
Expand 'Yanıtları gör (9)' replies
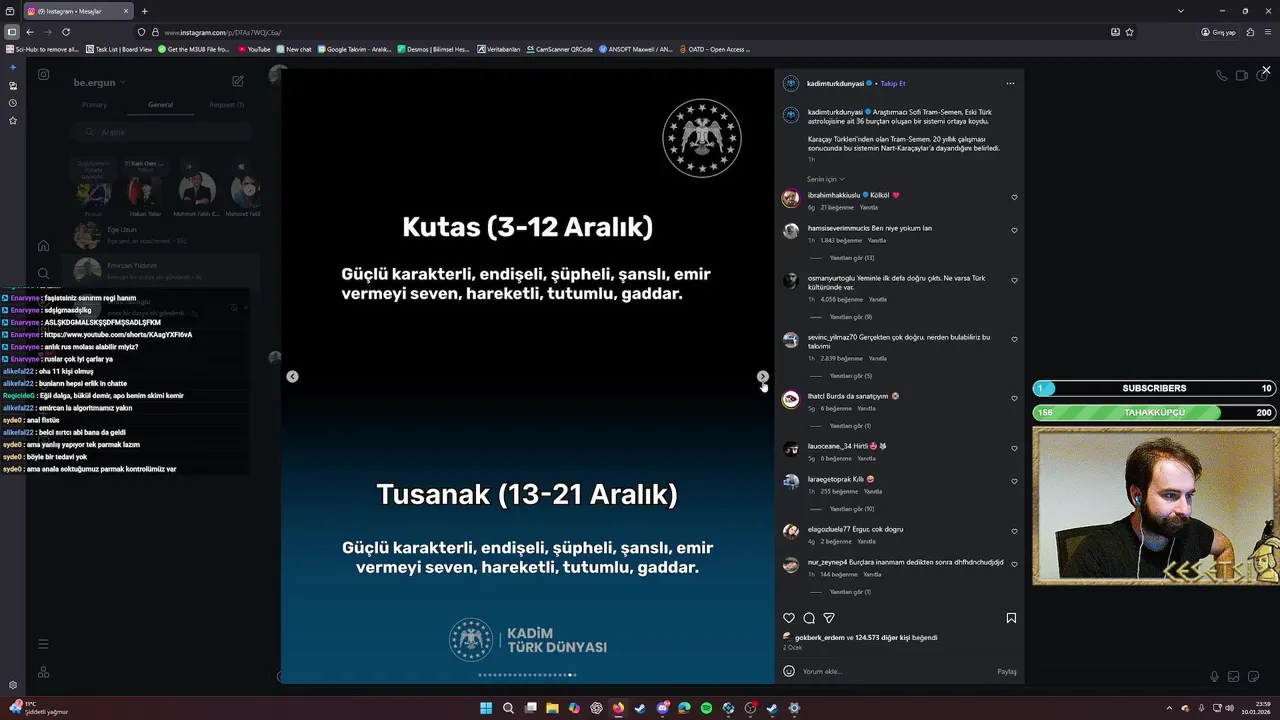(x=850, y=317)
